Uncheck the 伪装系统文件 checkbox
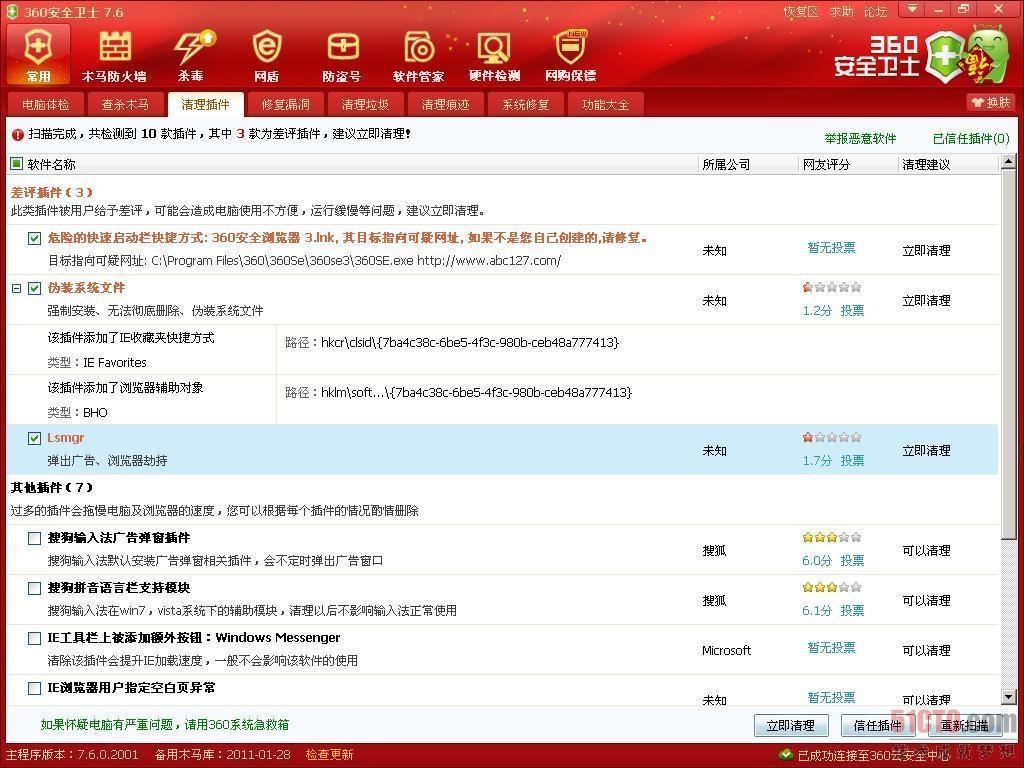 click(x=35, y=288)
